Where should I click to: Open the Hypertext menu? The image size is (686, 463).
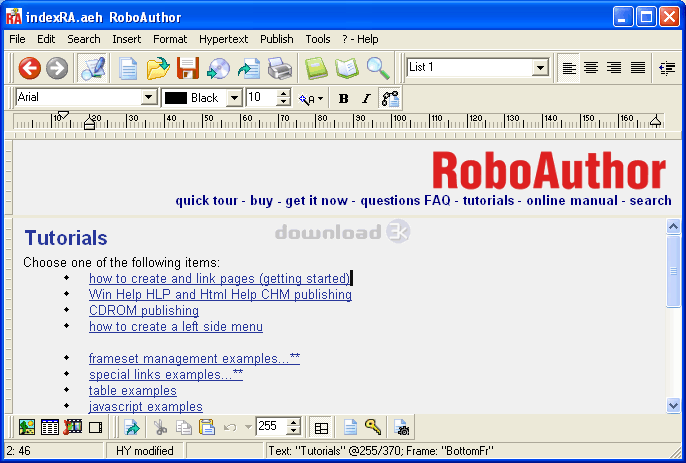click(223, 39)
